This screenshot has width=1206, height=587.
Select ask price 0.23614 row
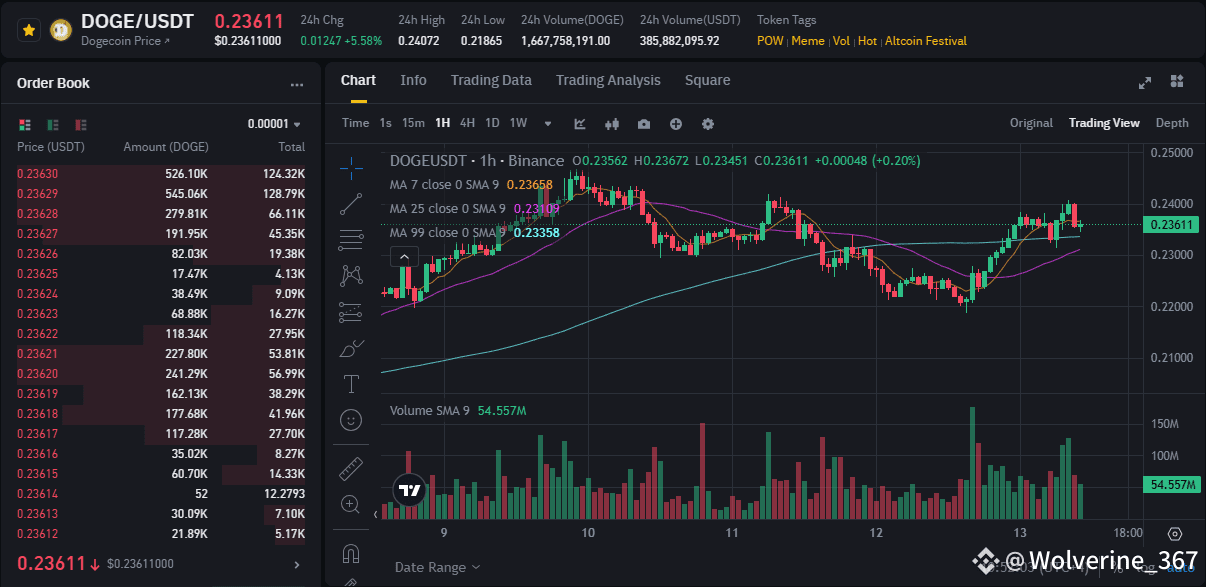coord(161,493)
